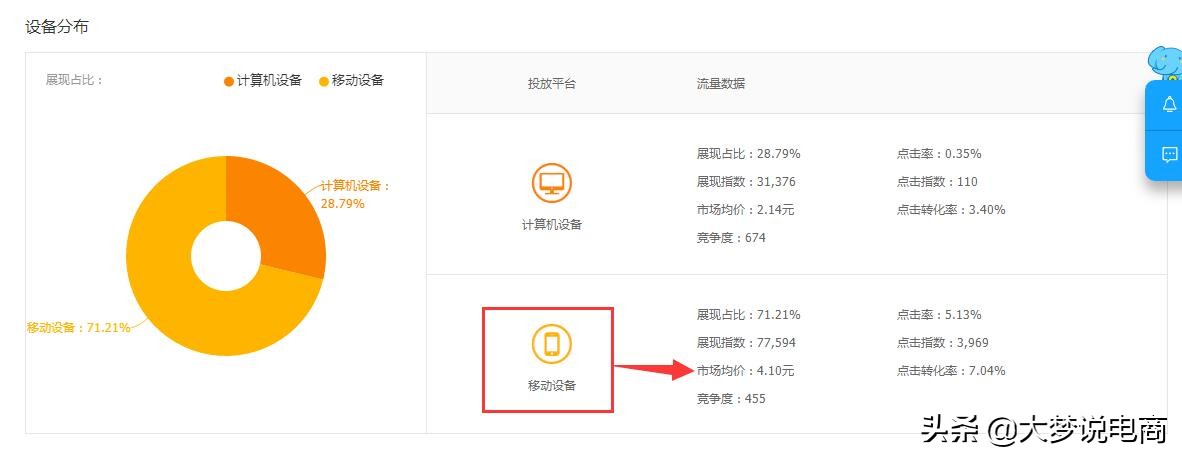Toggle the 移动设备 legend item above chart
This screenshot has height=459, width=1182.
pyautogui.click(x=351, y=81)
